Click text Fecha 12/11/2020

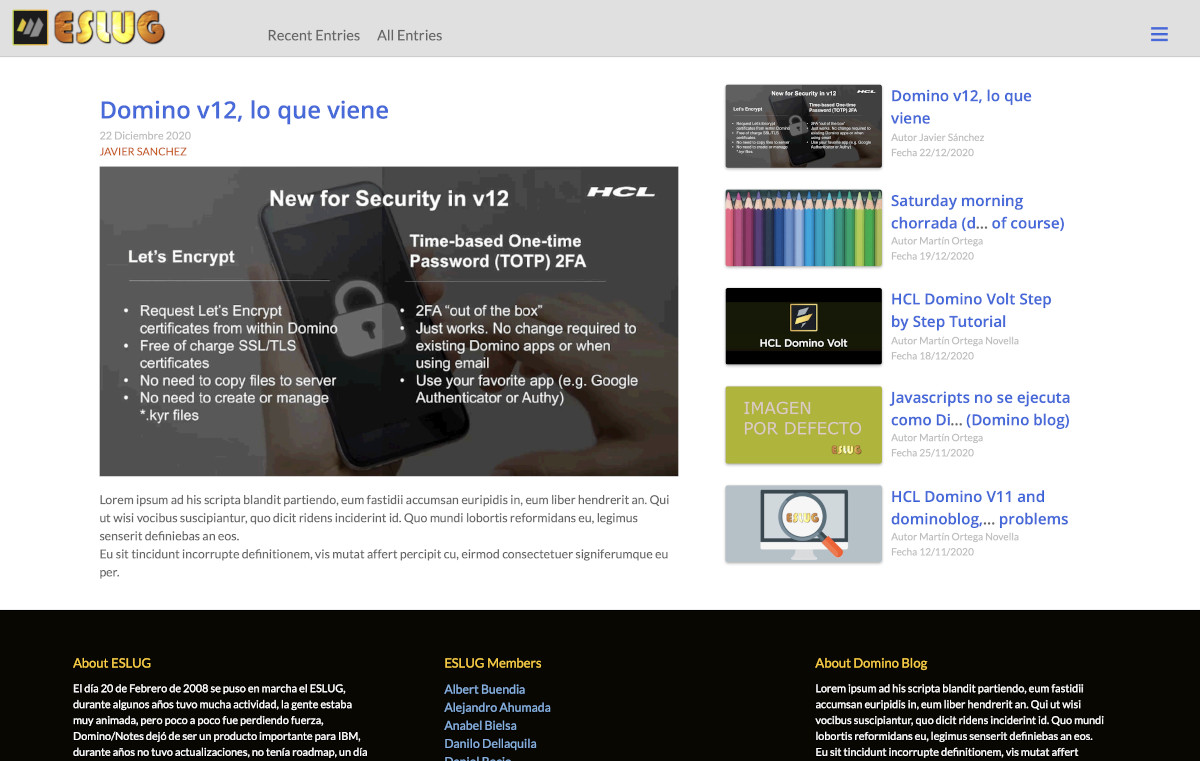pos(932,552)
